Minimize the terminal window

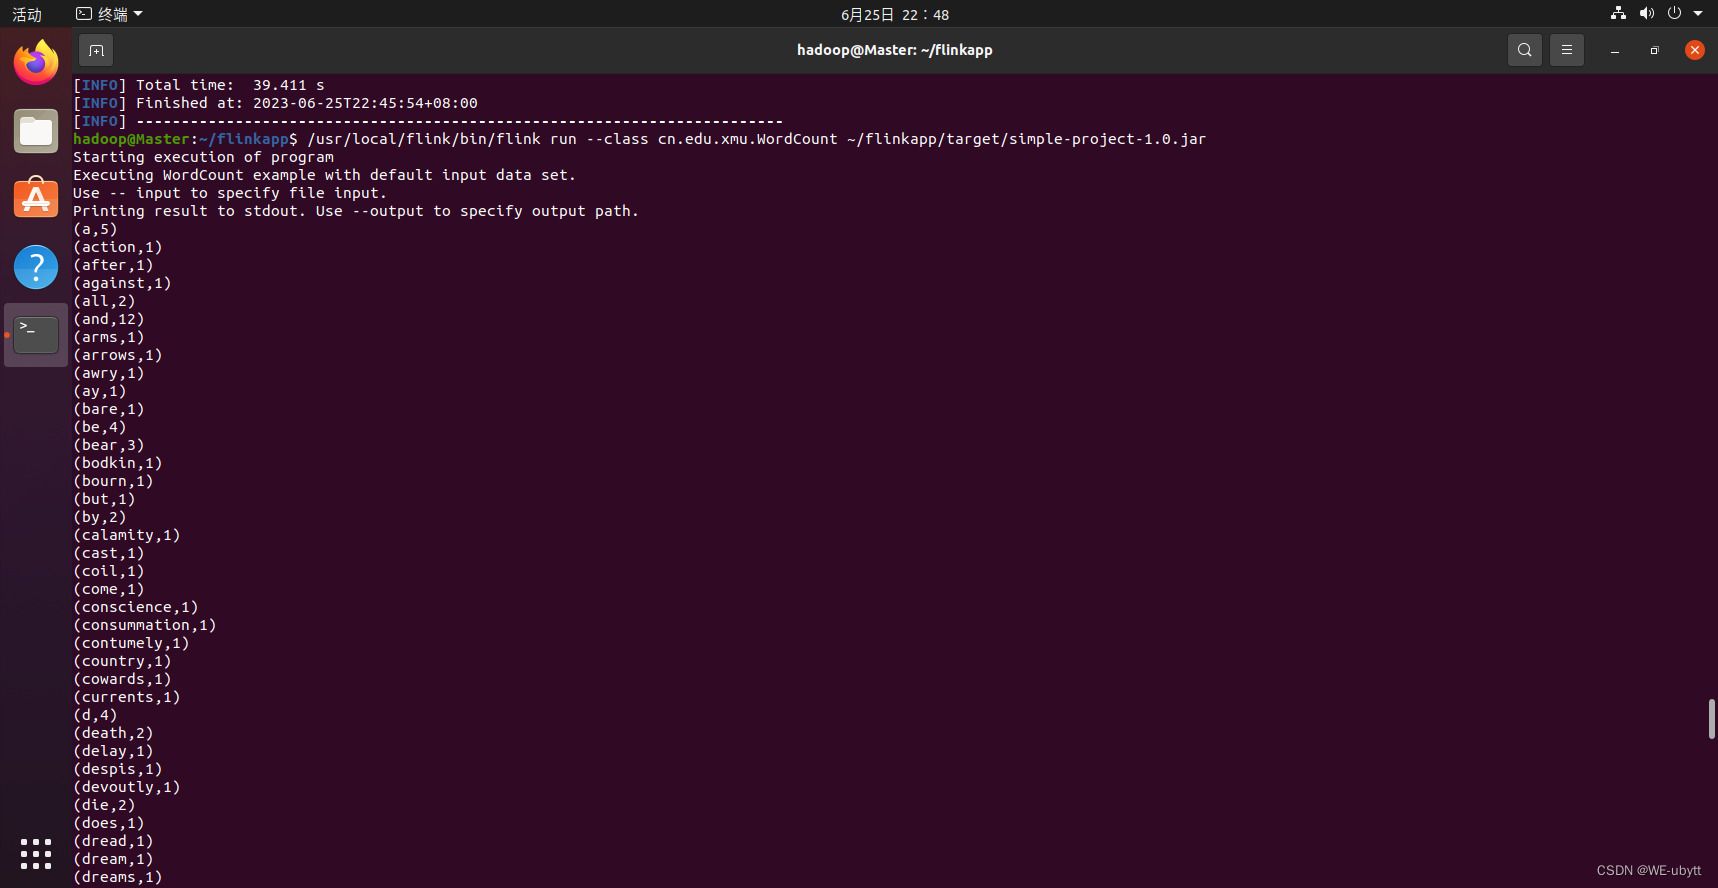pos(1615,50)
